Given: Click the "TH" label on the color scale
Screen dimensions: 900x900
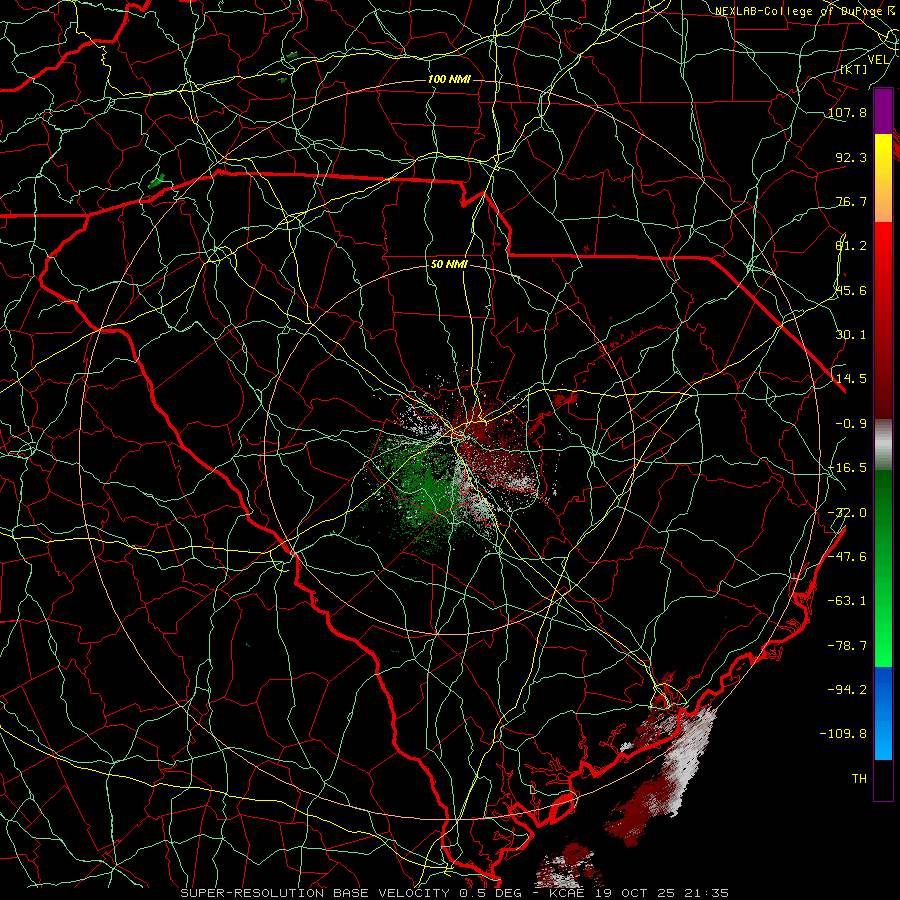Looking at the screenshot, I should (859, 779).
